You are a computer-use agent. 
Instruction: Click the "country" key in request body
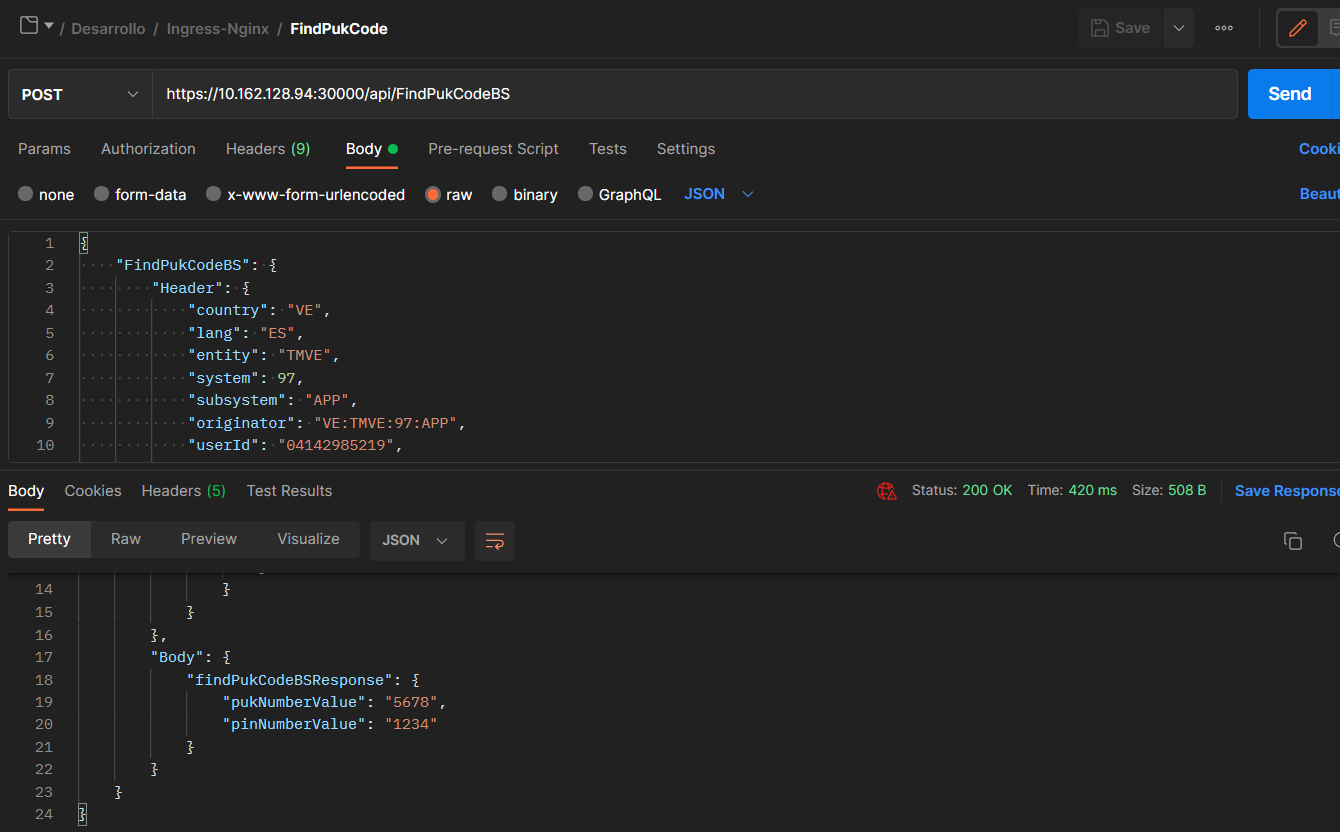pyautogui.click(x=228, y=310)
